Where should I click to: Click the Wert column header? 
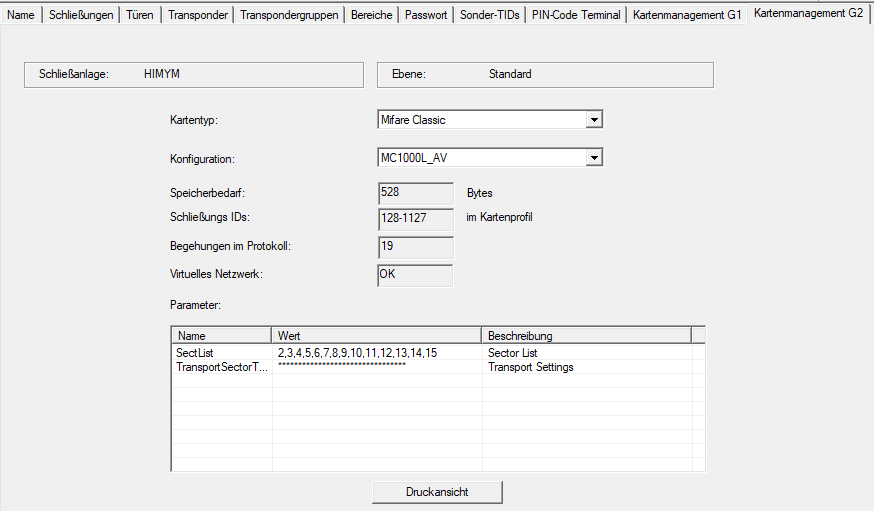click(376, 336)
